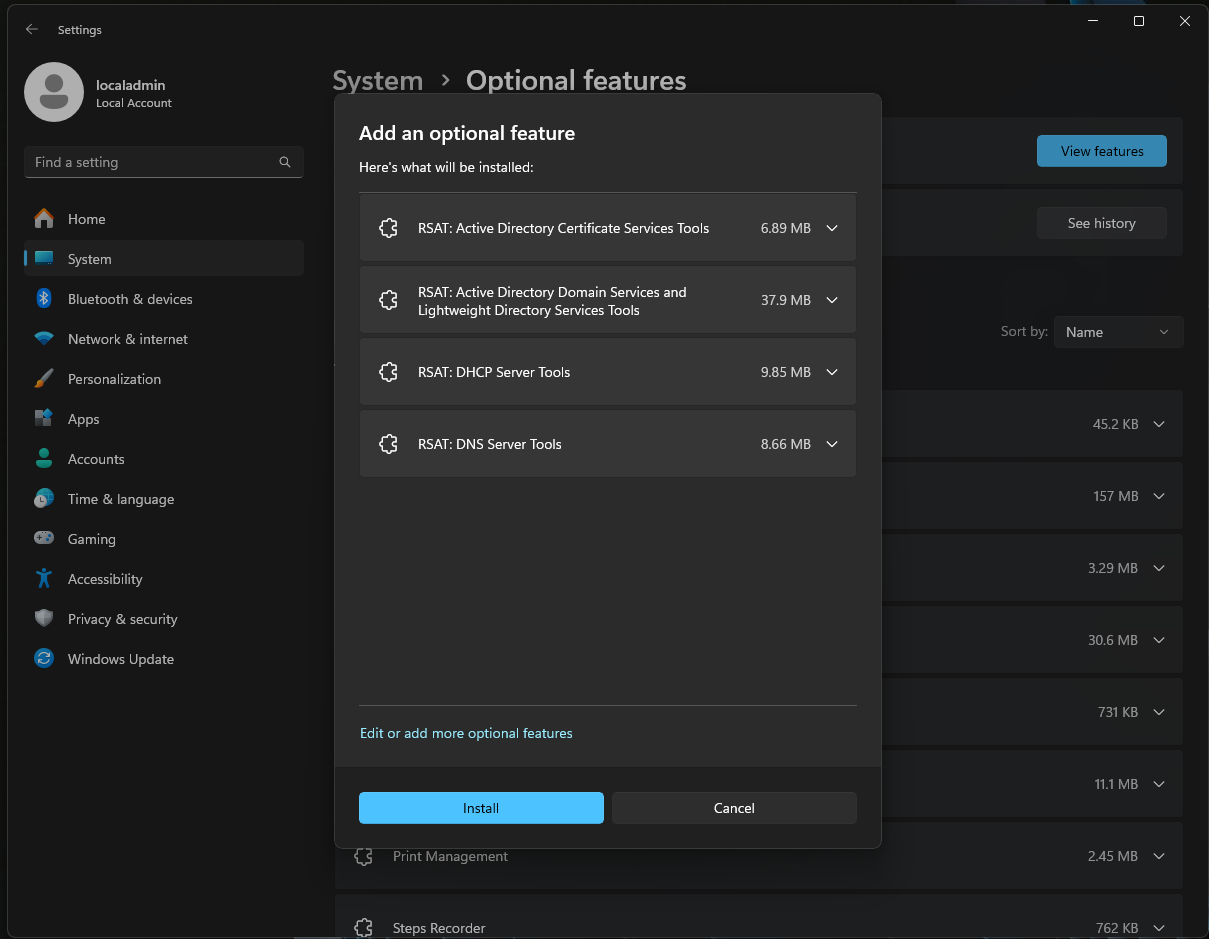
Task: Click in the Find a setting field
Action: point(150,162)
